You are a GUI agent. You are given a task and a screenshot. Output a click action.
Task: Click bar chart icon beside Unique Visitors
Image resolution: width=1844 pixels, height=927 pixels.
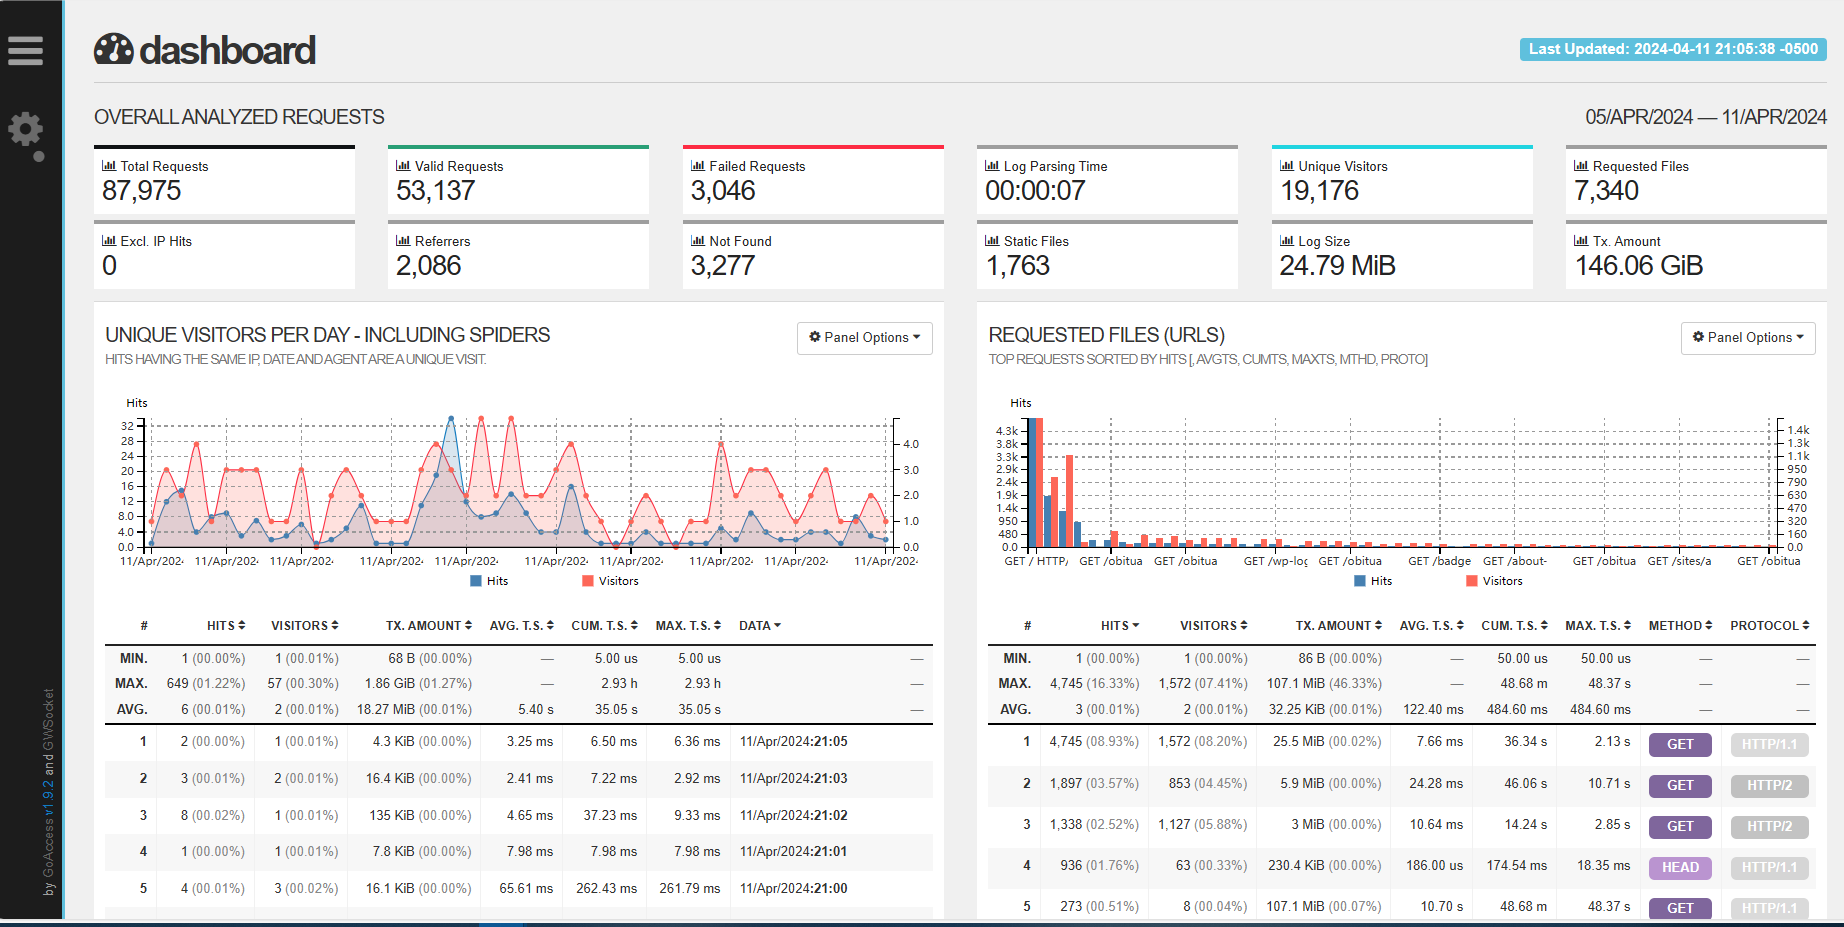(x=1287, y=166)
